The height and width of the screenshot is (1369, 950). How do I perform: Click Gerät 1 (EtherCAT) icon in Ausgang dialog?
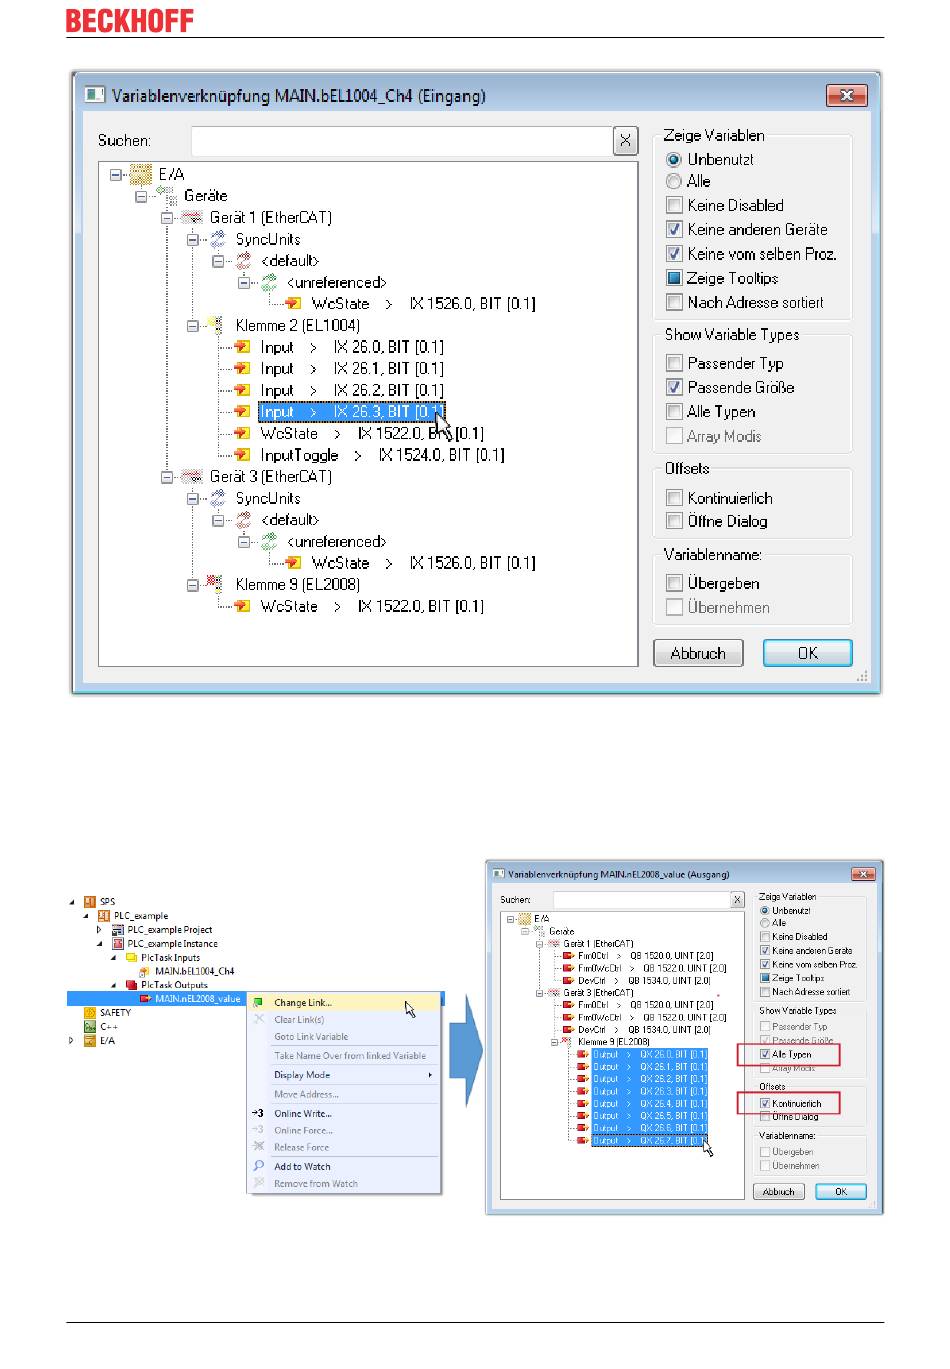pos(553,943)
